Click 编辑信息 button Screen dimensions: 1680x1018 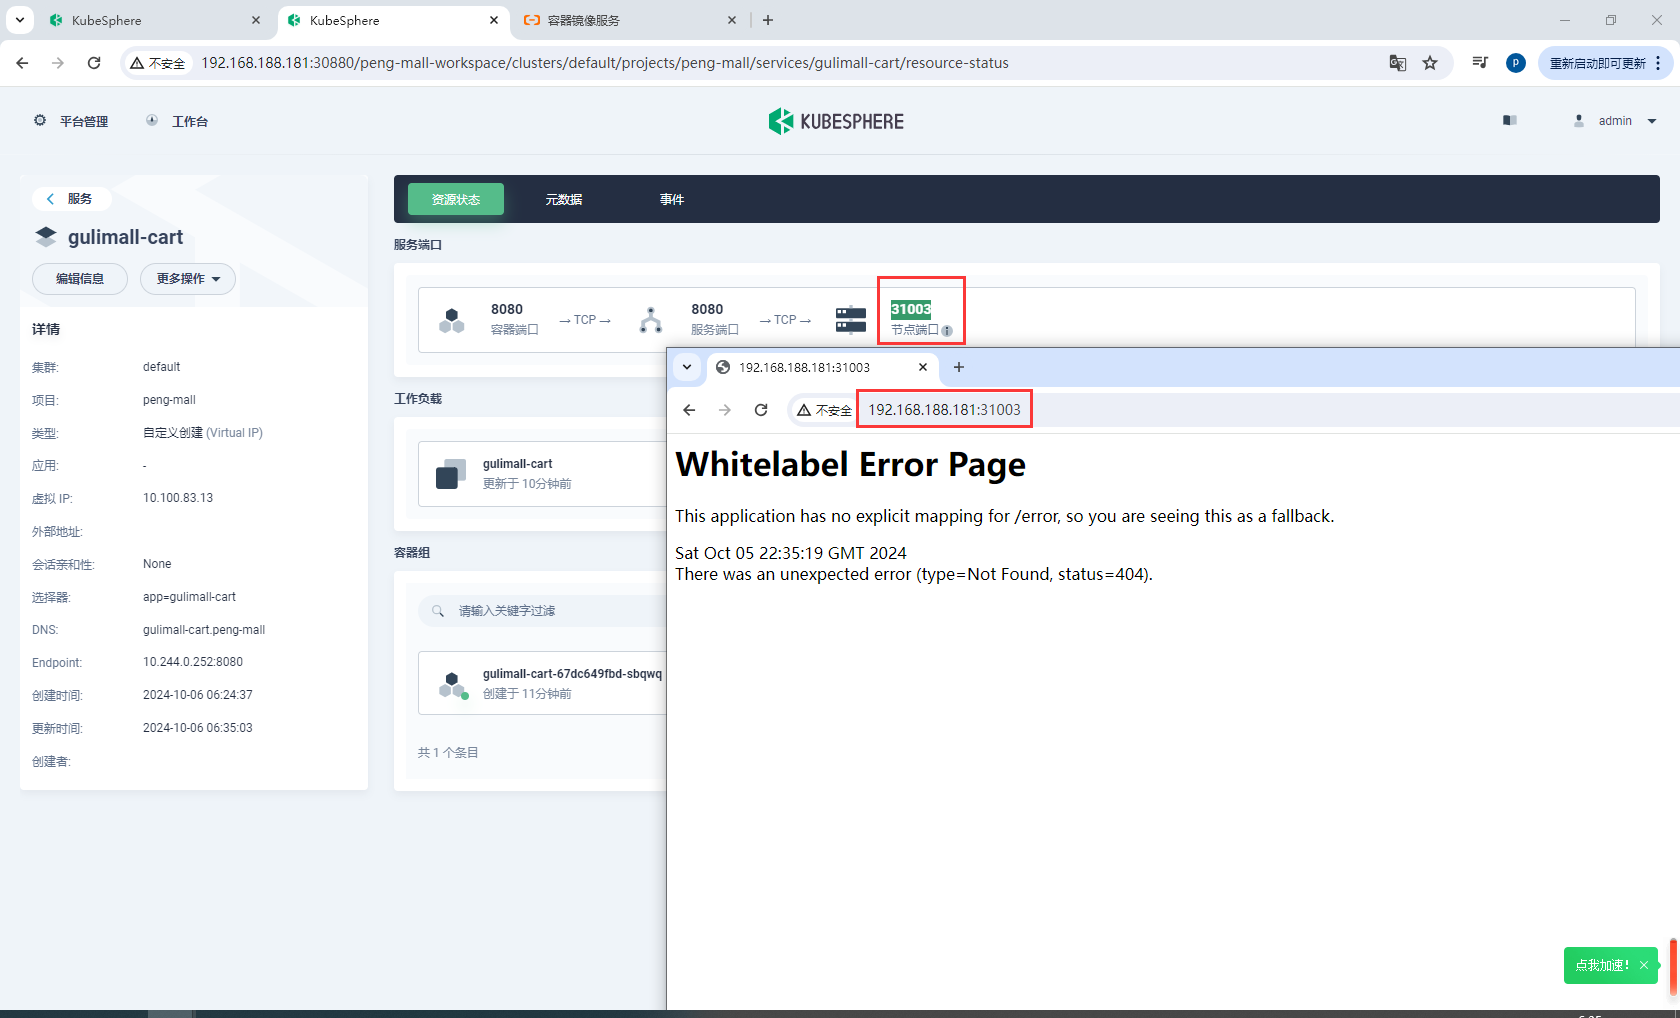point(80,279)
